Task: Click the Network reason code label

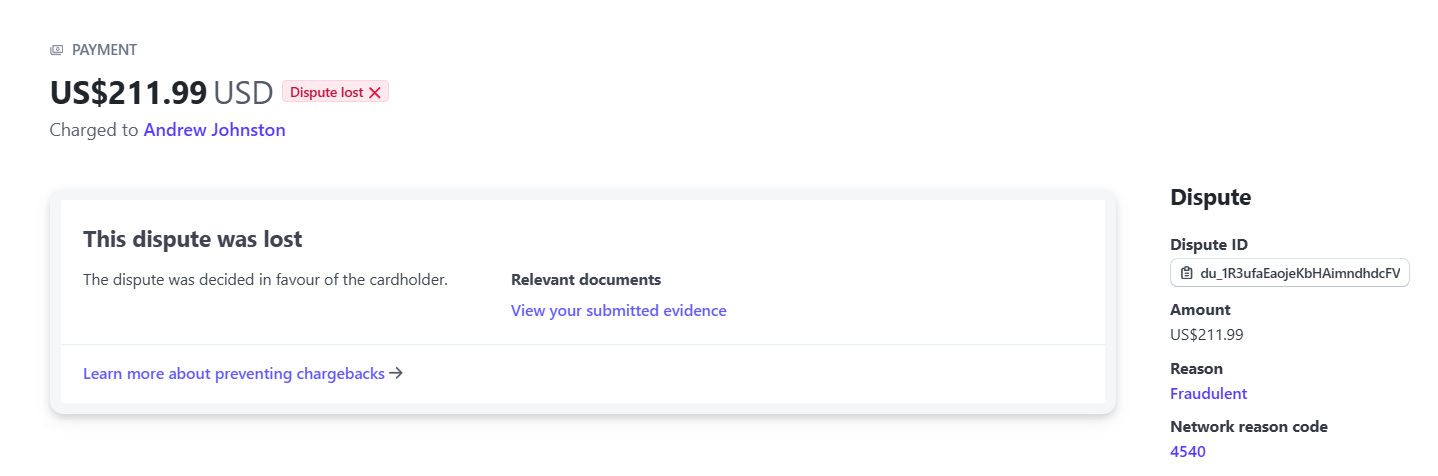Action: [1249, 426]
